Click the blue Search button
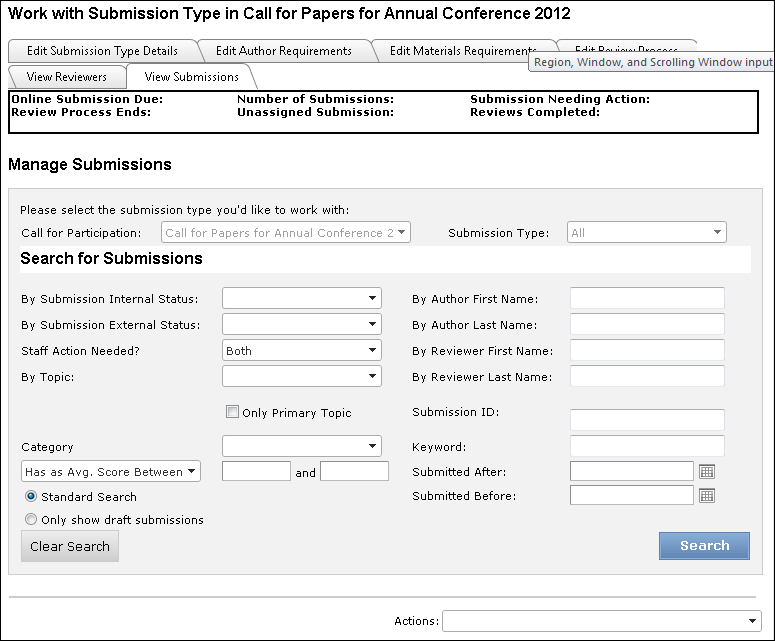The width and height of the screenshot is (775, 641). click(704, 546)
